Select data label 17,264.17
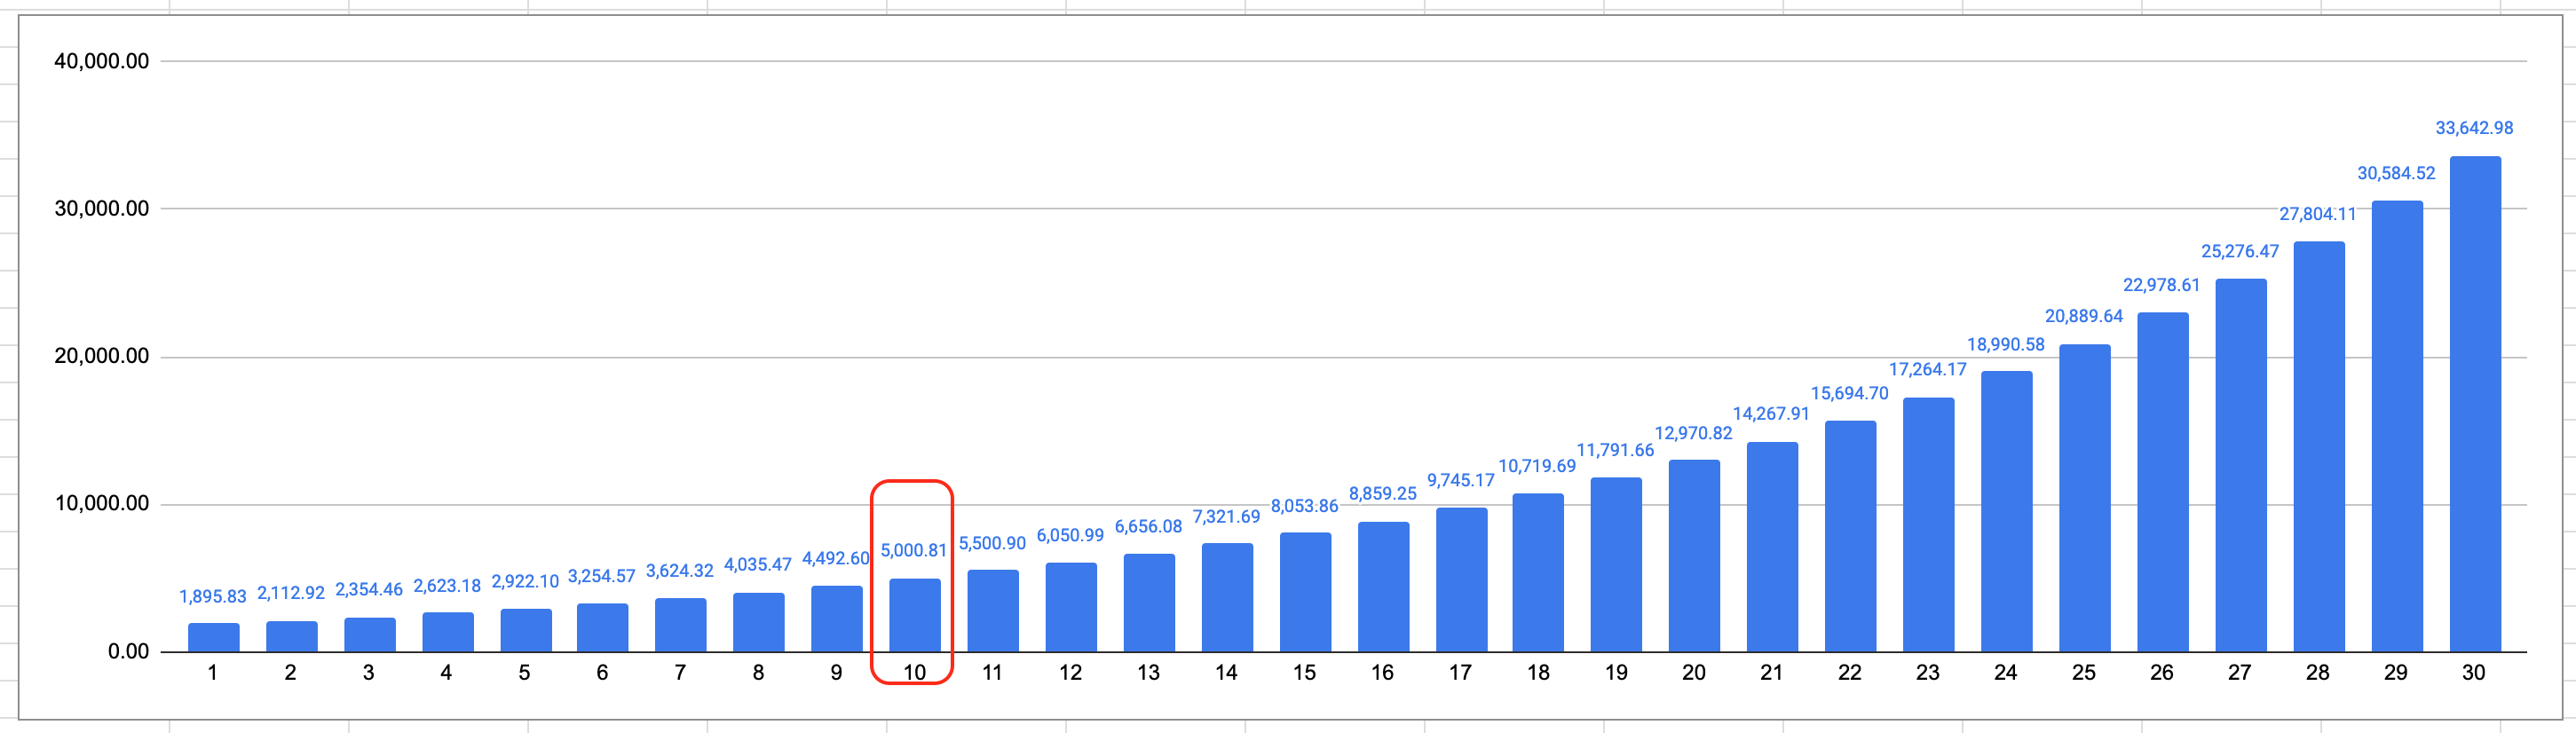The image size is (2576, 733). (1928, 370)
